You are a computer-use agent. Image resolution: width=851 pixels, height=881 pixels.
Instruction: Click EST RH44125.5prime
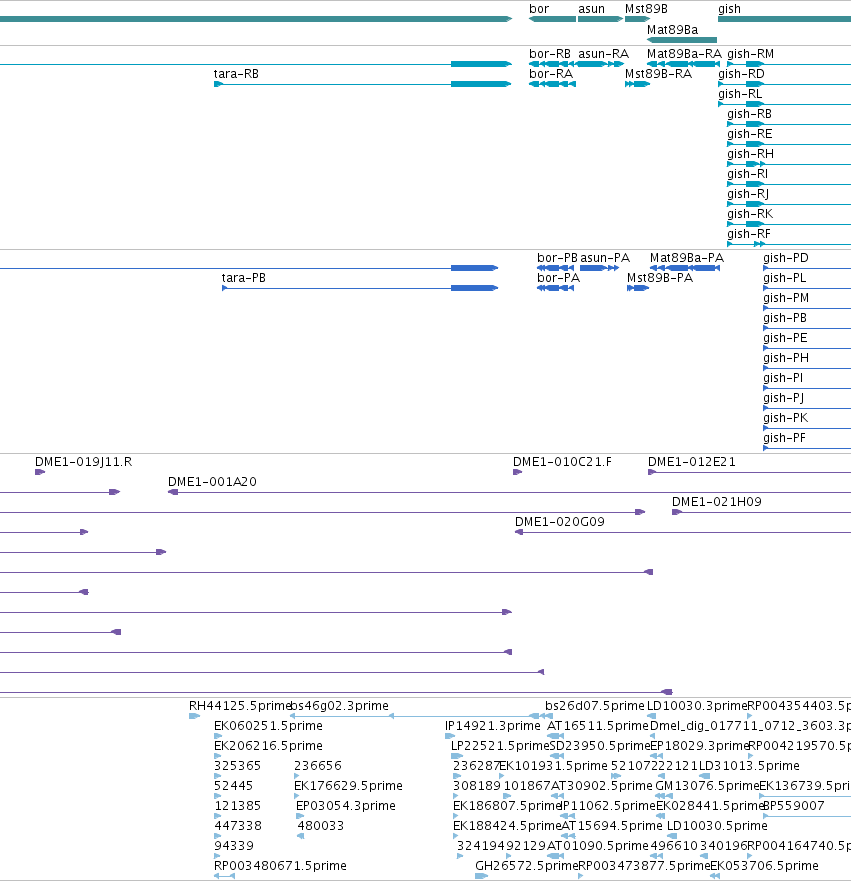coord(194,716)
